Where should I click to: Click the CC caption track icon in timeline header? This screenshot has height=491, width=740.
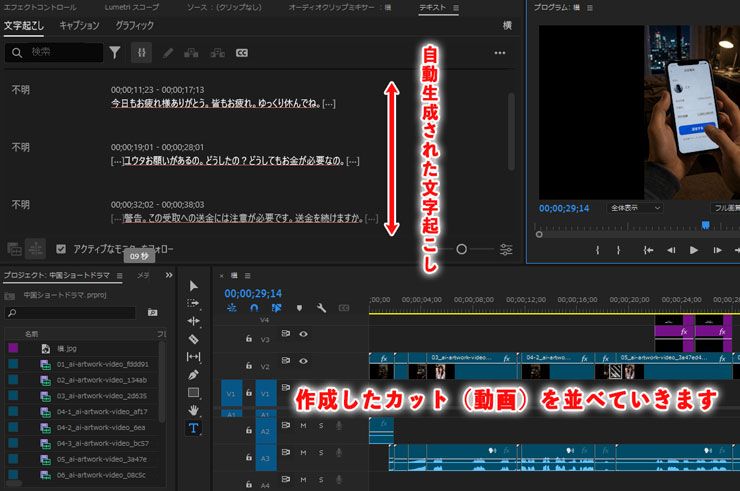344,308
